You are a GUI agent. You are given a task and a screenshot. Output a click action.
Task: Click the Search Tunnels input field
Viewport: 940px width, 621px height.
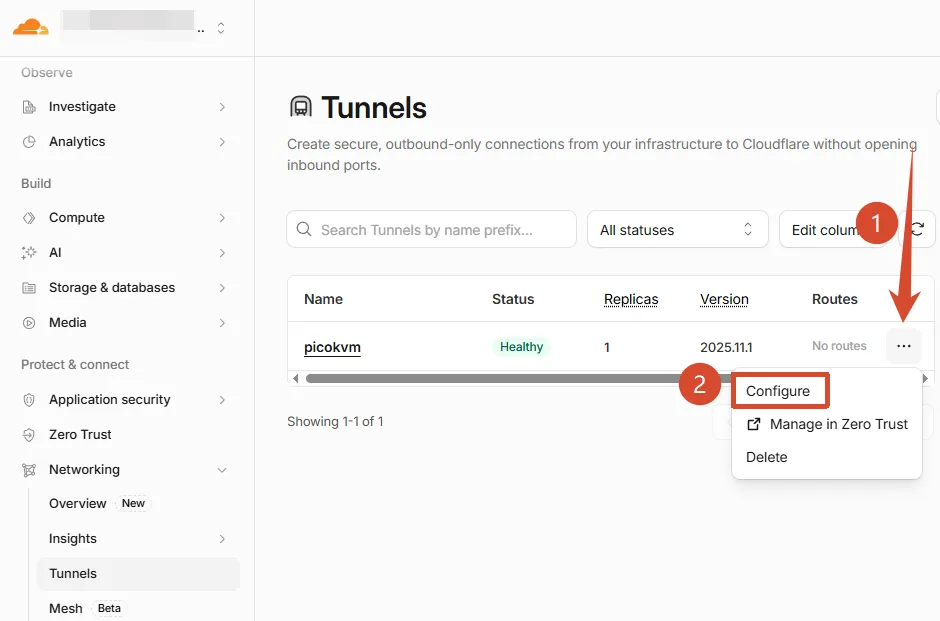[x=432, y=229]
